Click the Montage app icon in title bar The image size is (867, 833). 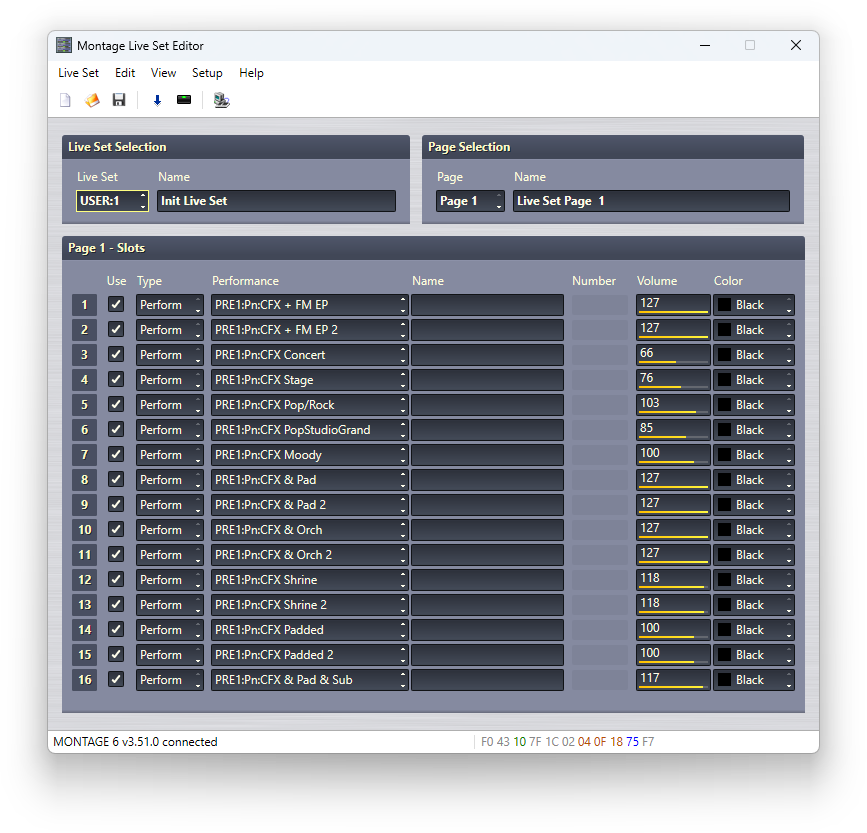coord(64,46)
